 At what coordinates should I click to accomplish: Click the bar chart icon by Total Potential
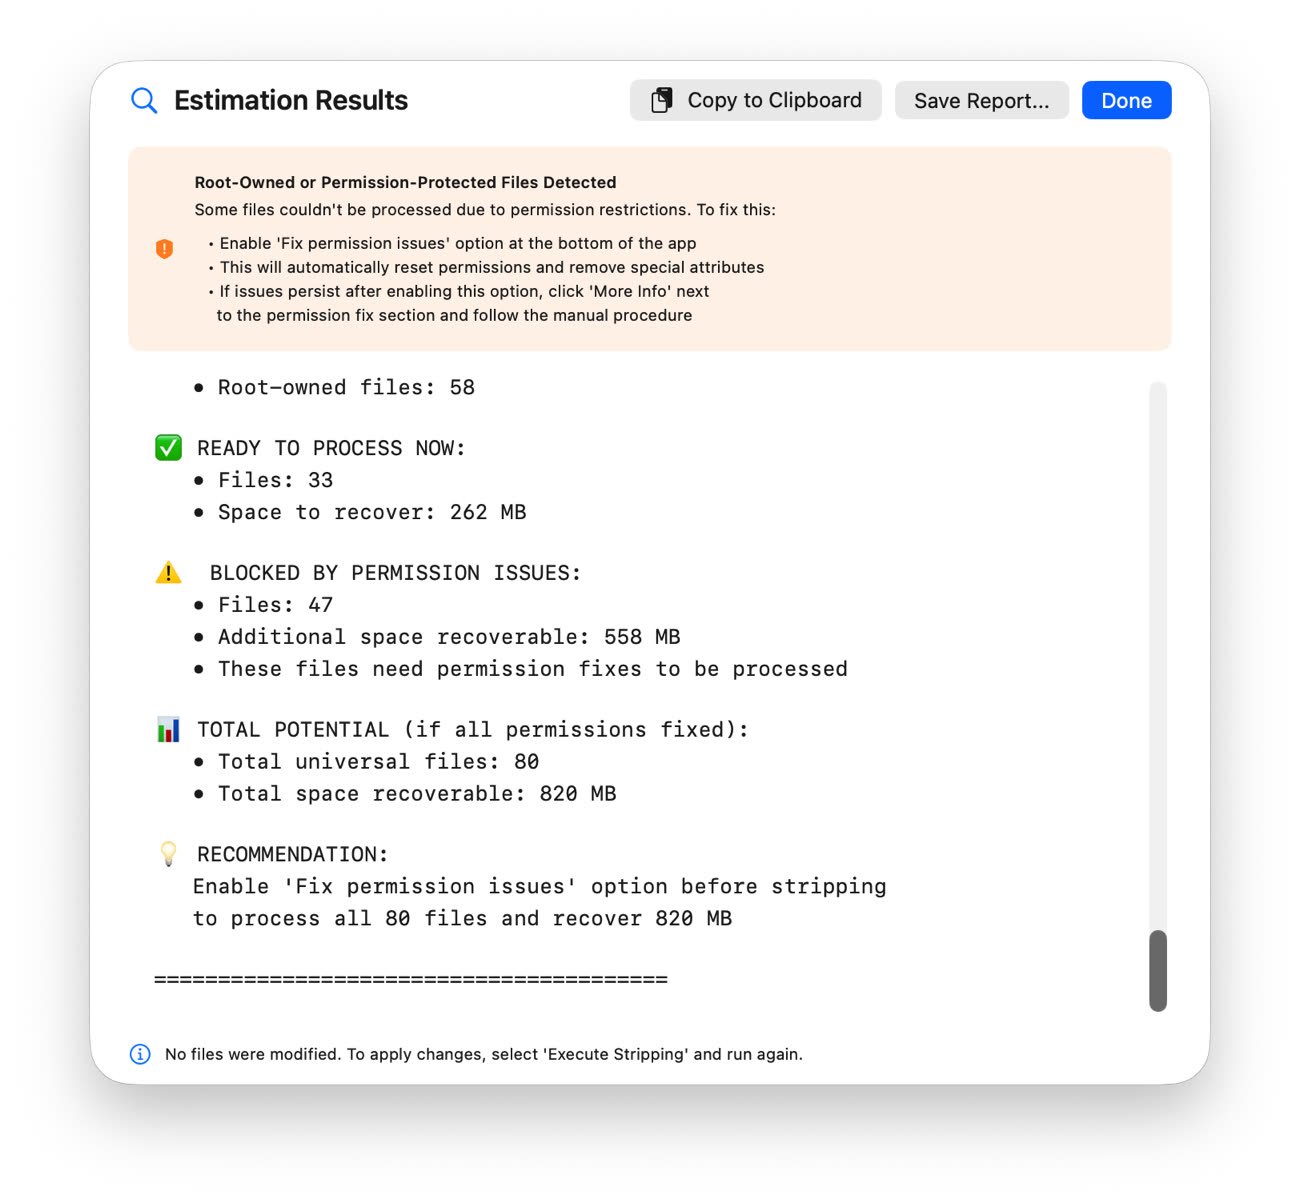click(x=168, y=730)
